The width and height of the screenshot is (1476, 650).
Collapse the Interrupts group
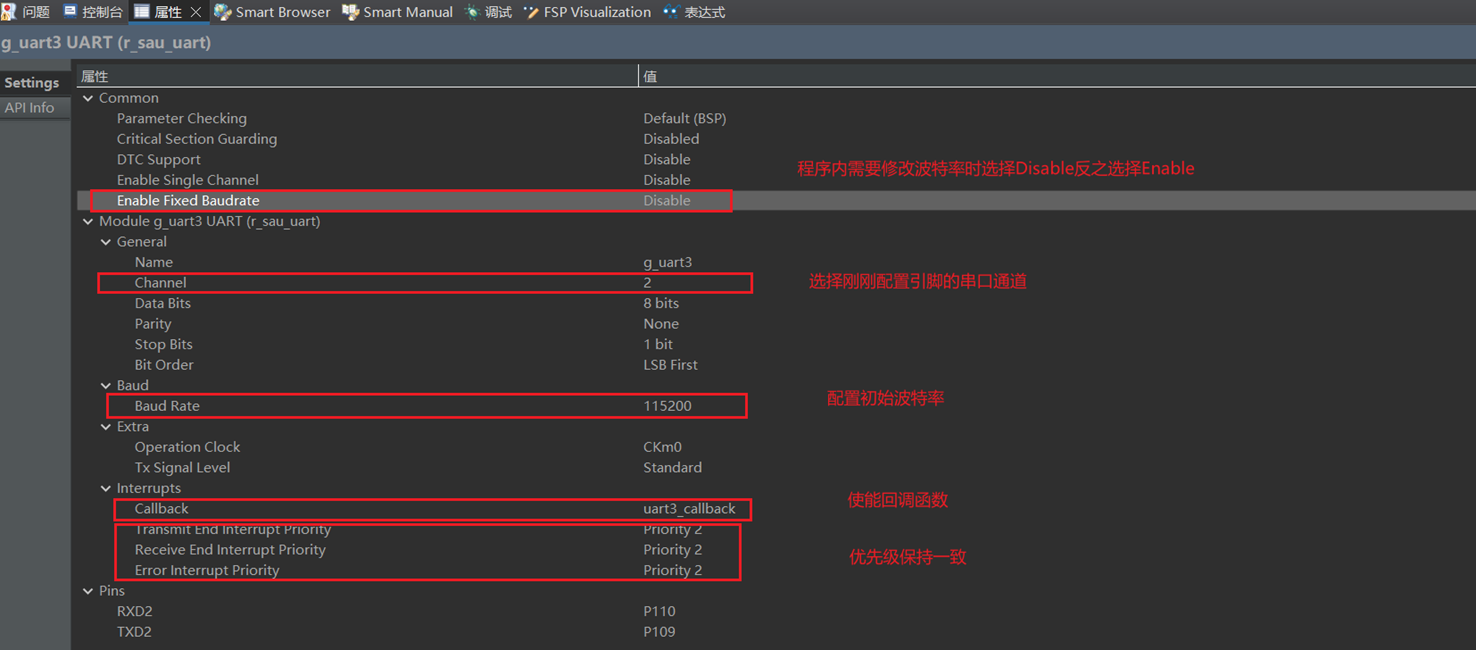[106, 488]
